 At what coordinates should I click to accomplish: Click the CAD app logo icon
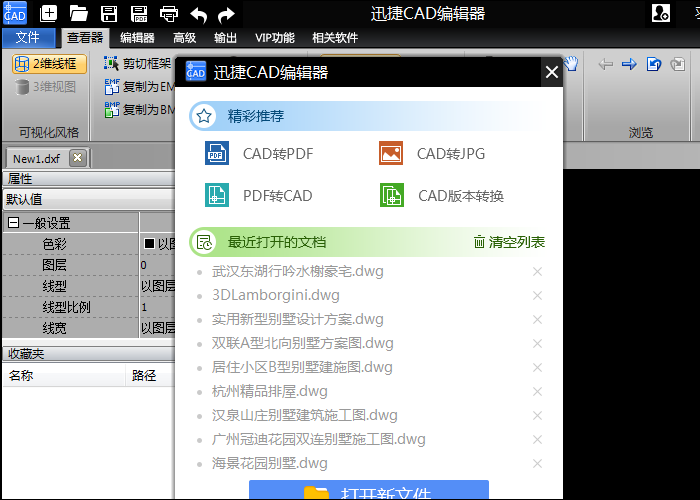point(15,13)
